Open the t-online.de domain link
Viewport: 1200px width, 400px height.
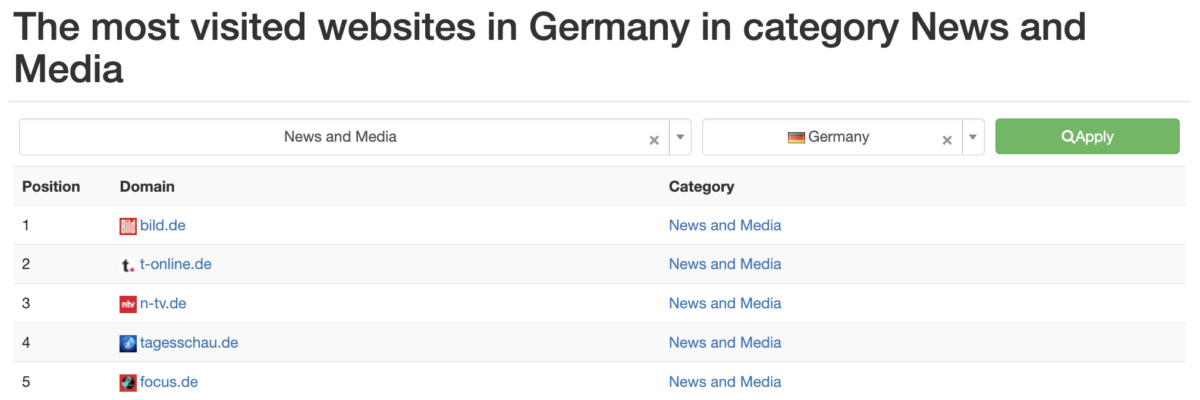click(176, 265)
